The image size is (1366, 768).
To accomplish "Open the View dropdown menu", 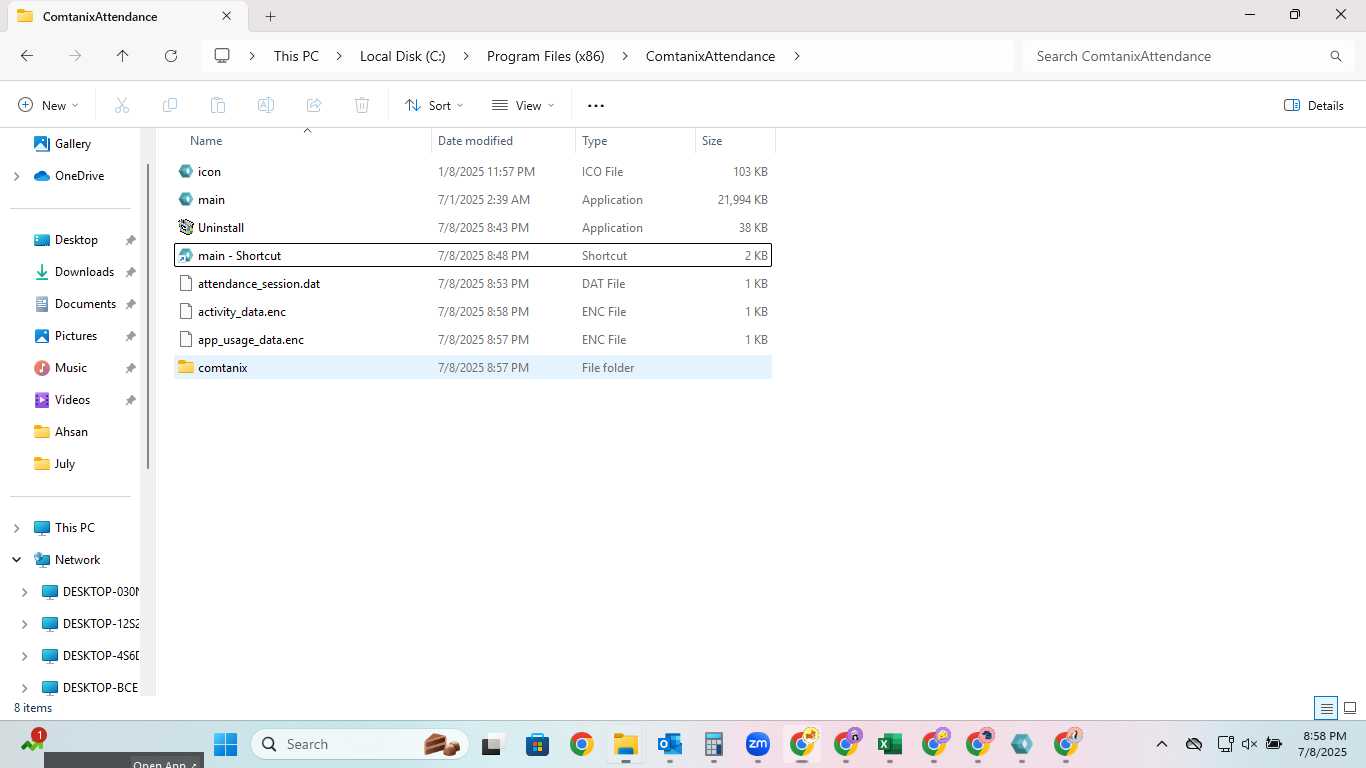I will [523, 105].
